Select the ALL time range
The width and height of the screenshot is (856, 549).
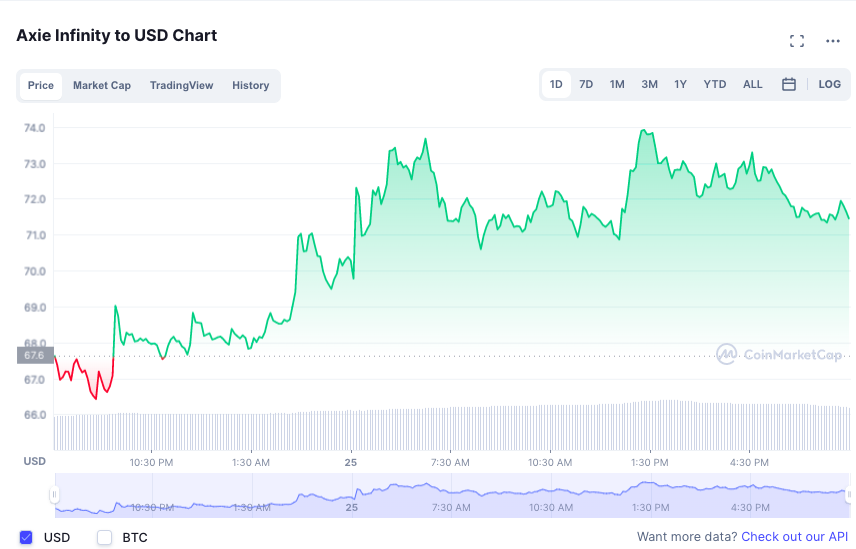[x=752, y=85]
